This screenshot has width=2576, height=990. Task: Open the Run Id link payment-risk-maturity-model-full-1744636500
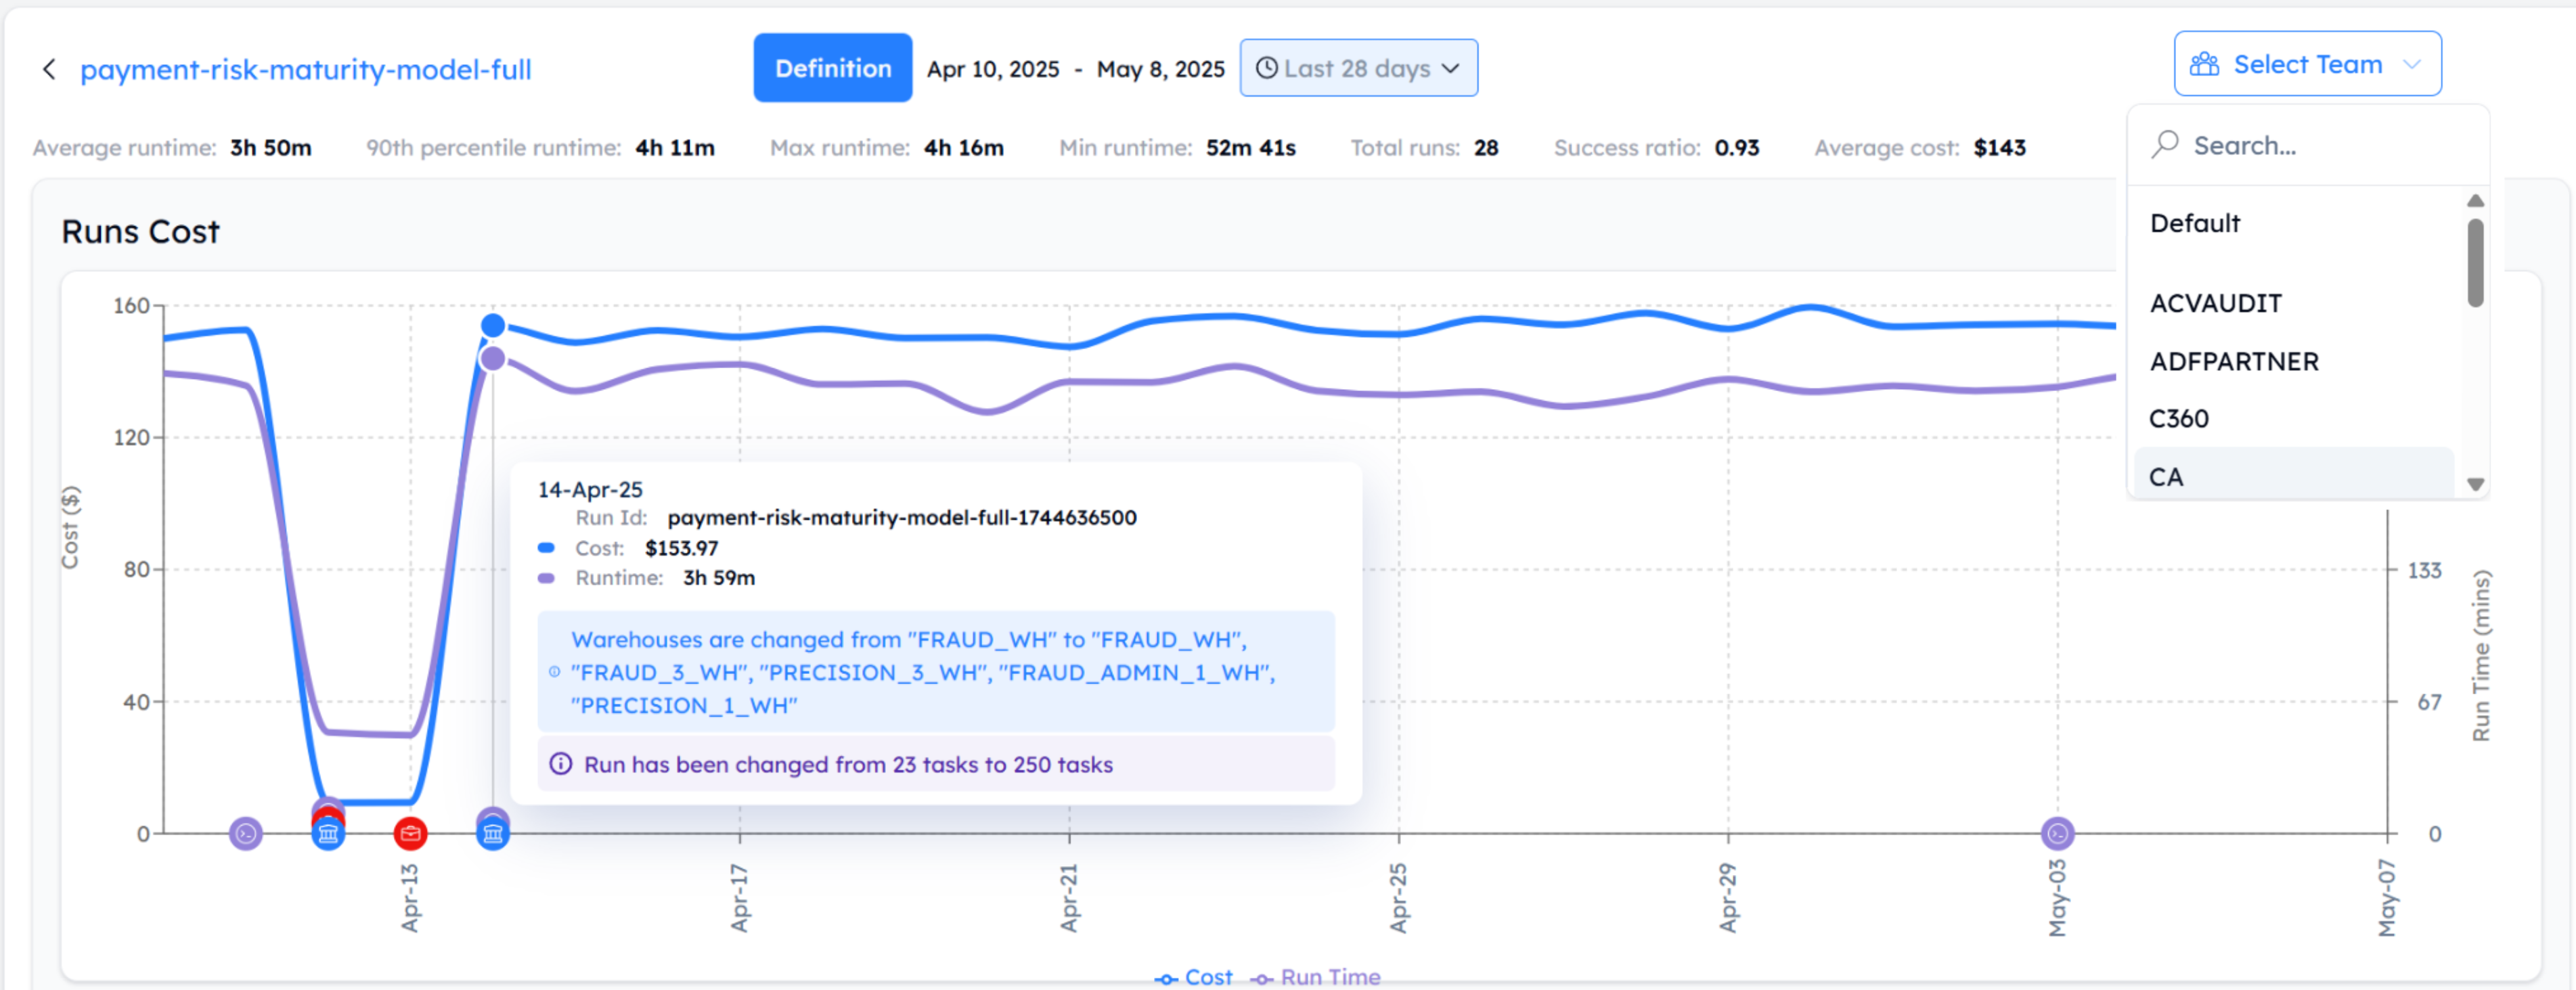click(902, 517)
